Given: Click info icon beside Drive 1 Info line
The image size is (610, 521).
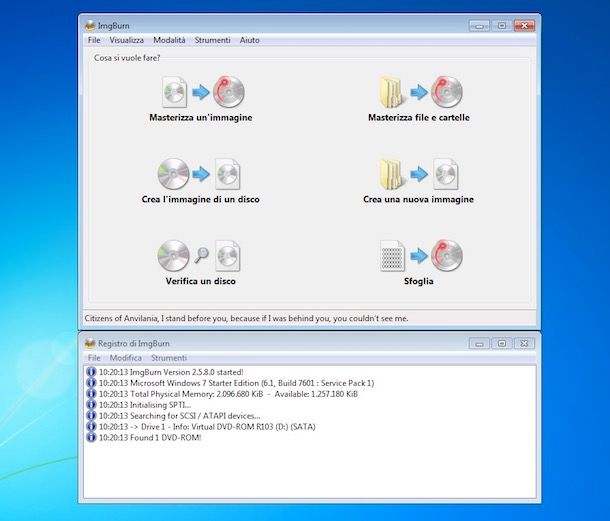Looking at the screenshot, I should click(x=91, y=426).
